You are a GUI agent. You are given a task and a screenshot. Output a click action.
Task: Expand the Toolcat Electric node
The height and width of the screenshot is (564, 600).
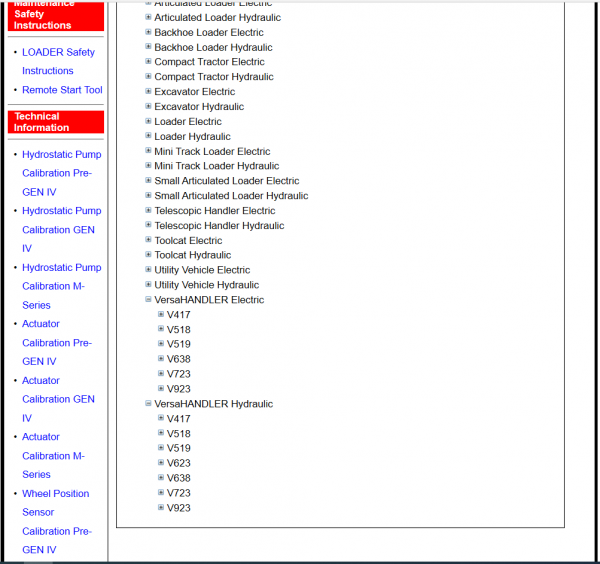click(148, 240)
